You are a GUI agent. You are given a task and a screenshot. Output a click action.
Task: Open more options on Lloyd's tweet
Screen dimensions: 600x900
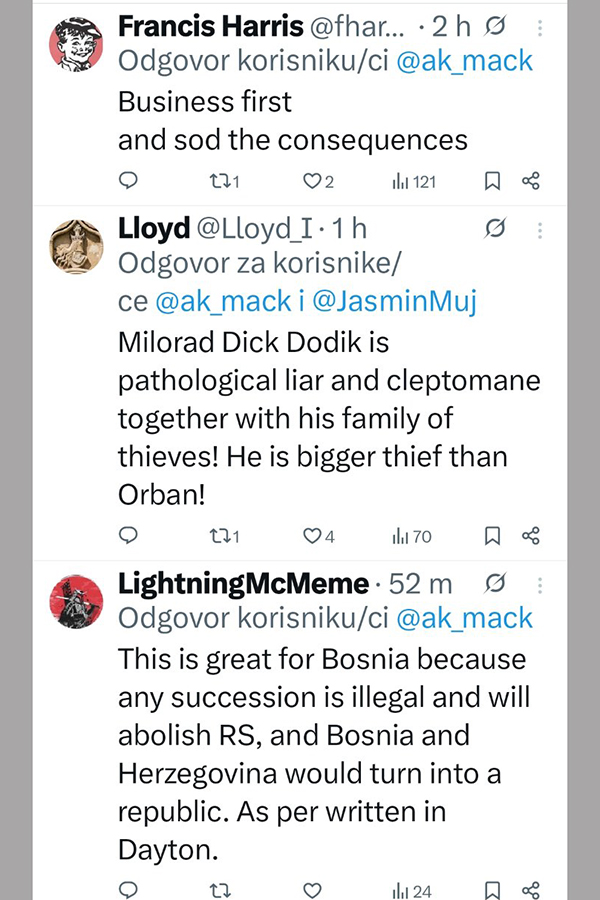(x=540, y=229)
